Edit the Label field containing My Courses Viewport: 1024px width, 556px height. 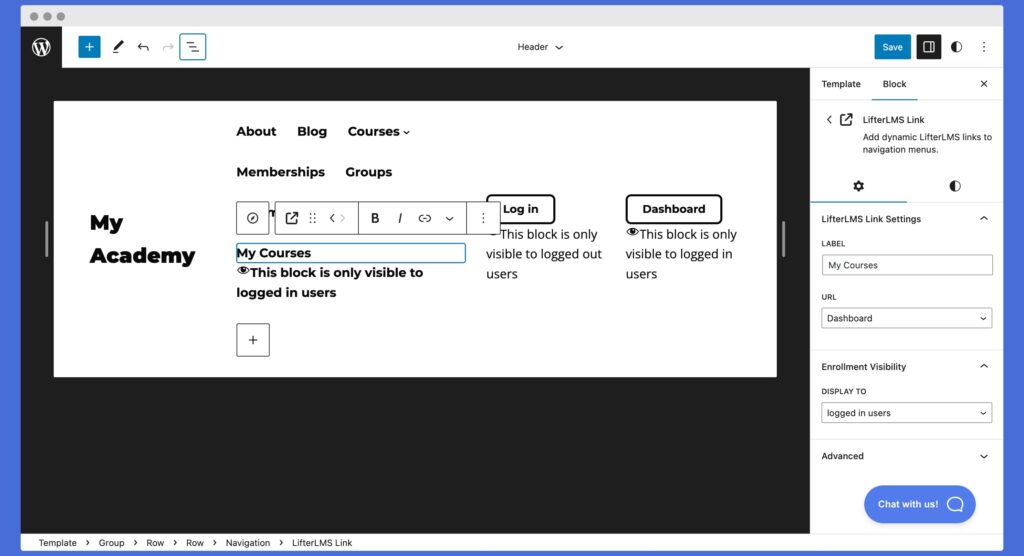[x=906, y=265]
